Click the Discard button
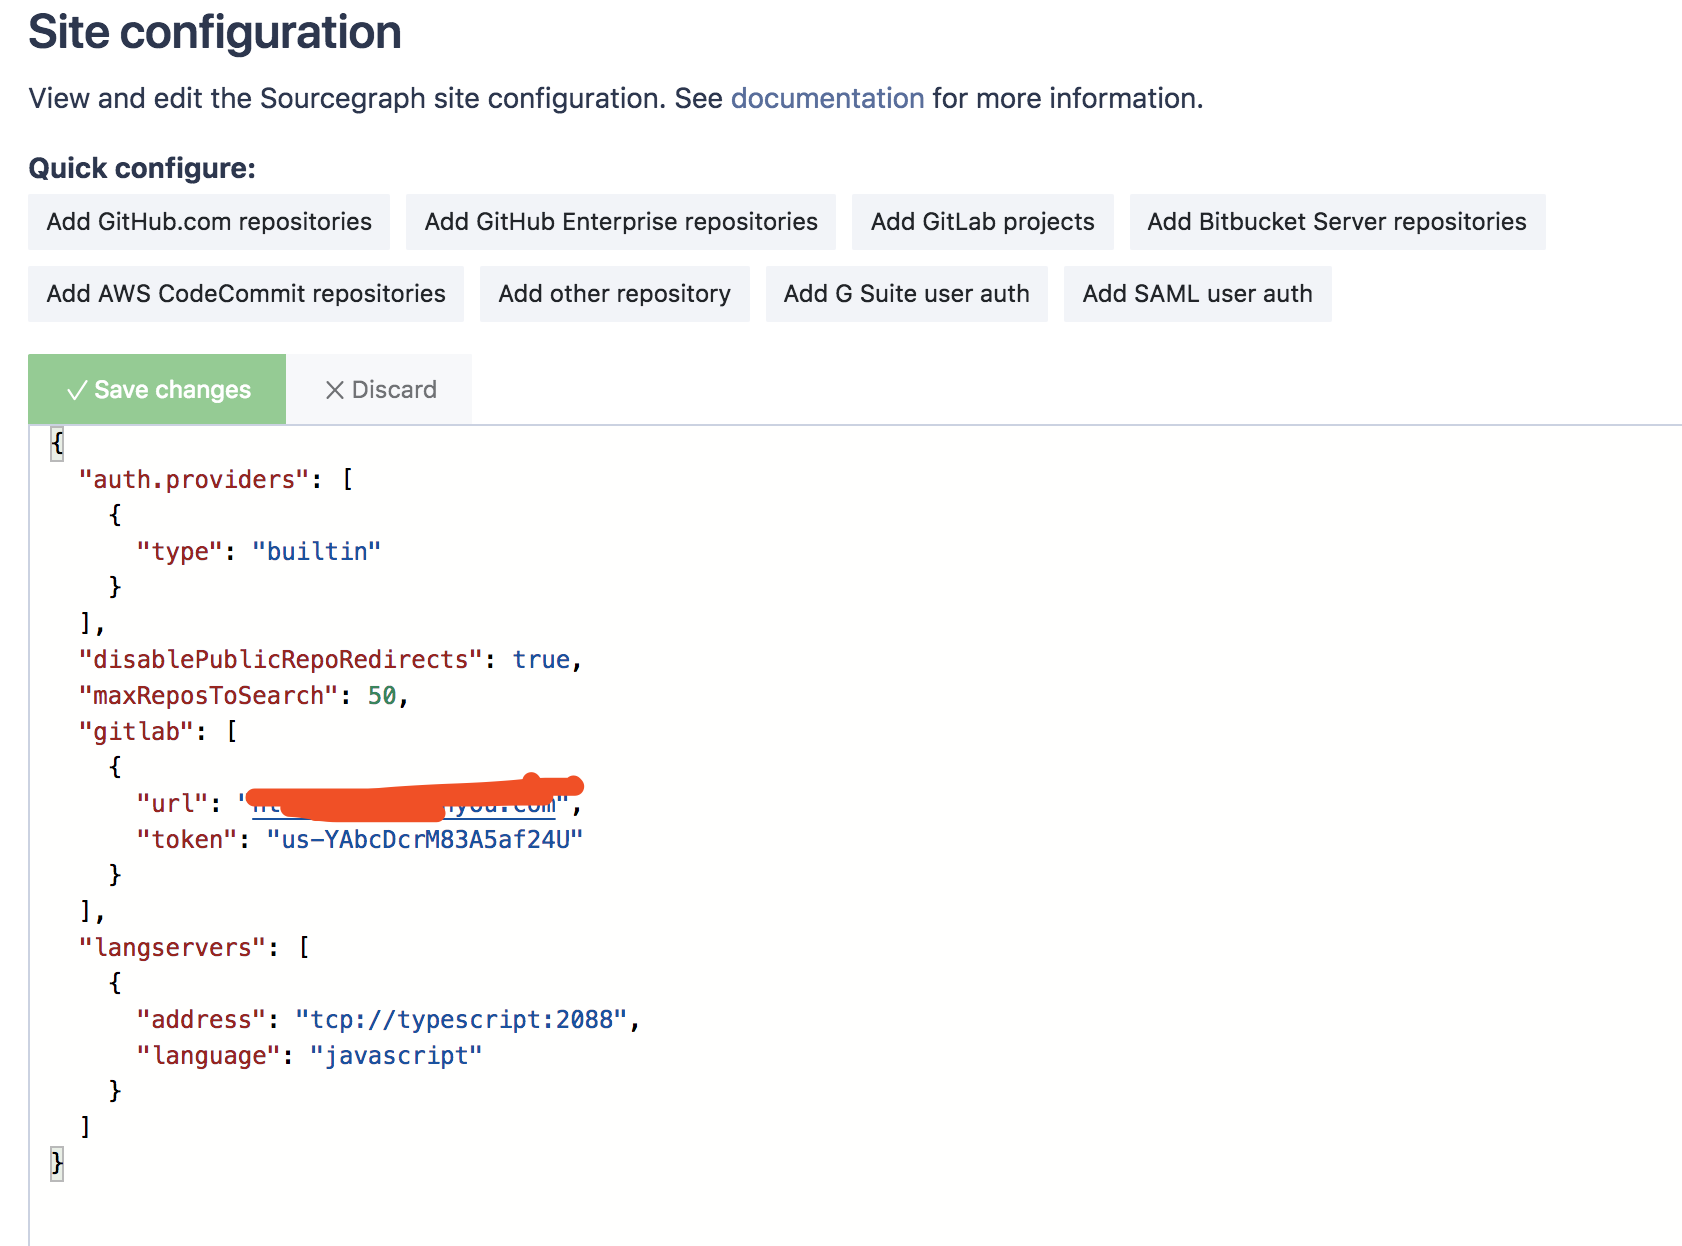 pos(380,389)
